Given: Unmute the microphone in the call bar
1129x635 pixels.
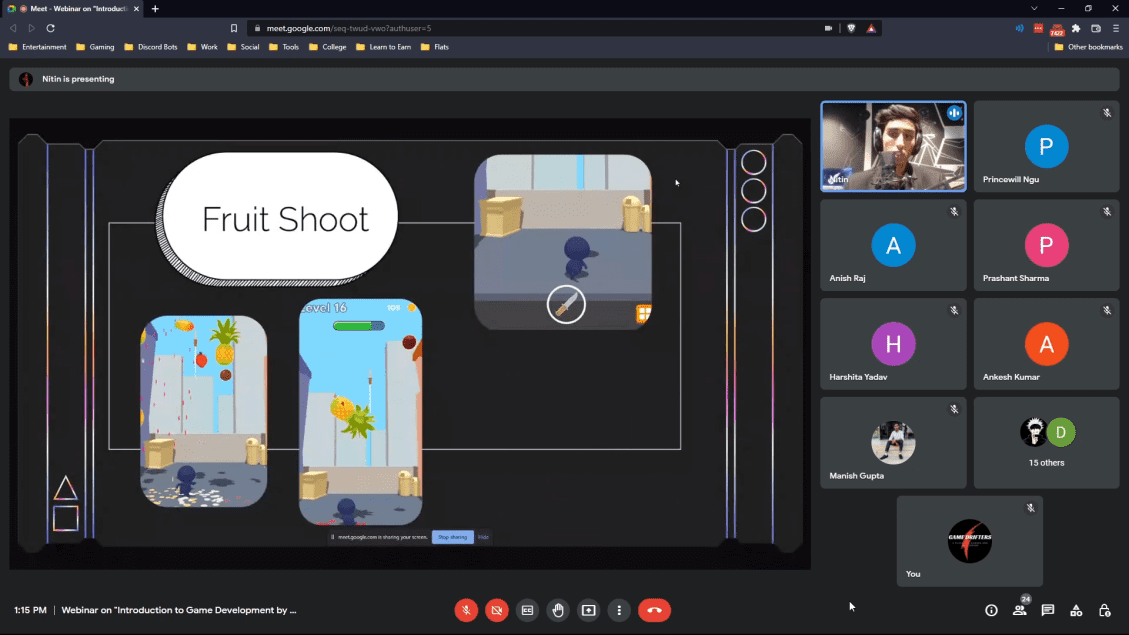Looking at the screenshot, I should (466, 610).
